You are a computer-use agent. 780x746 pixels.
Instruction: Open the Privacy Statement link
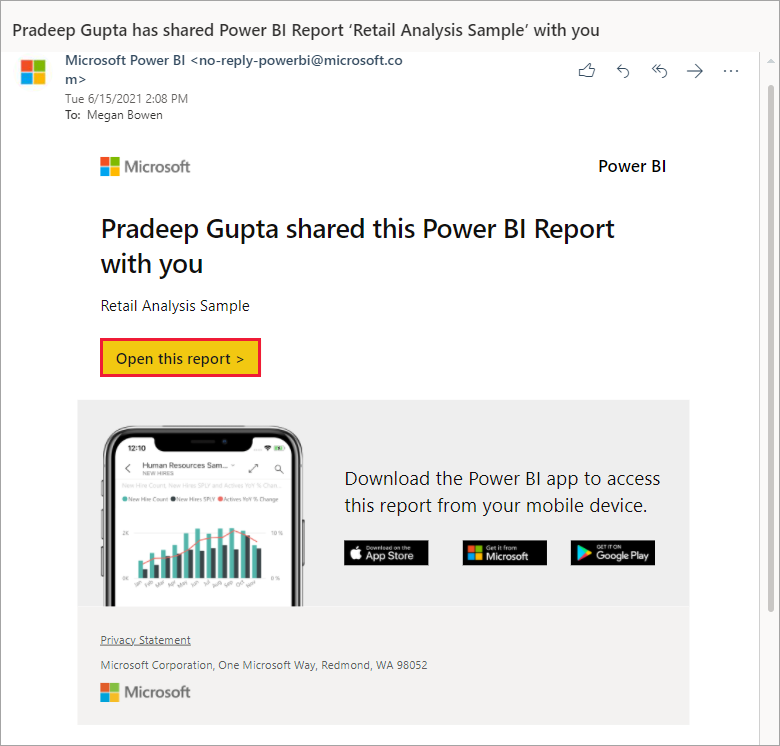coord(145,640)
